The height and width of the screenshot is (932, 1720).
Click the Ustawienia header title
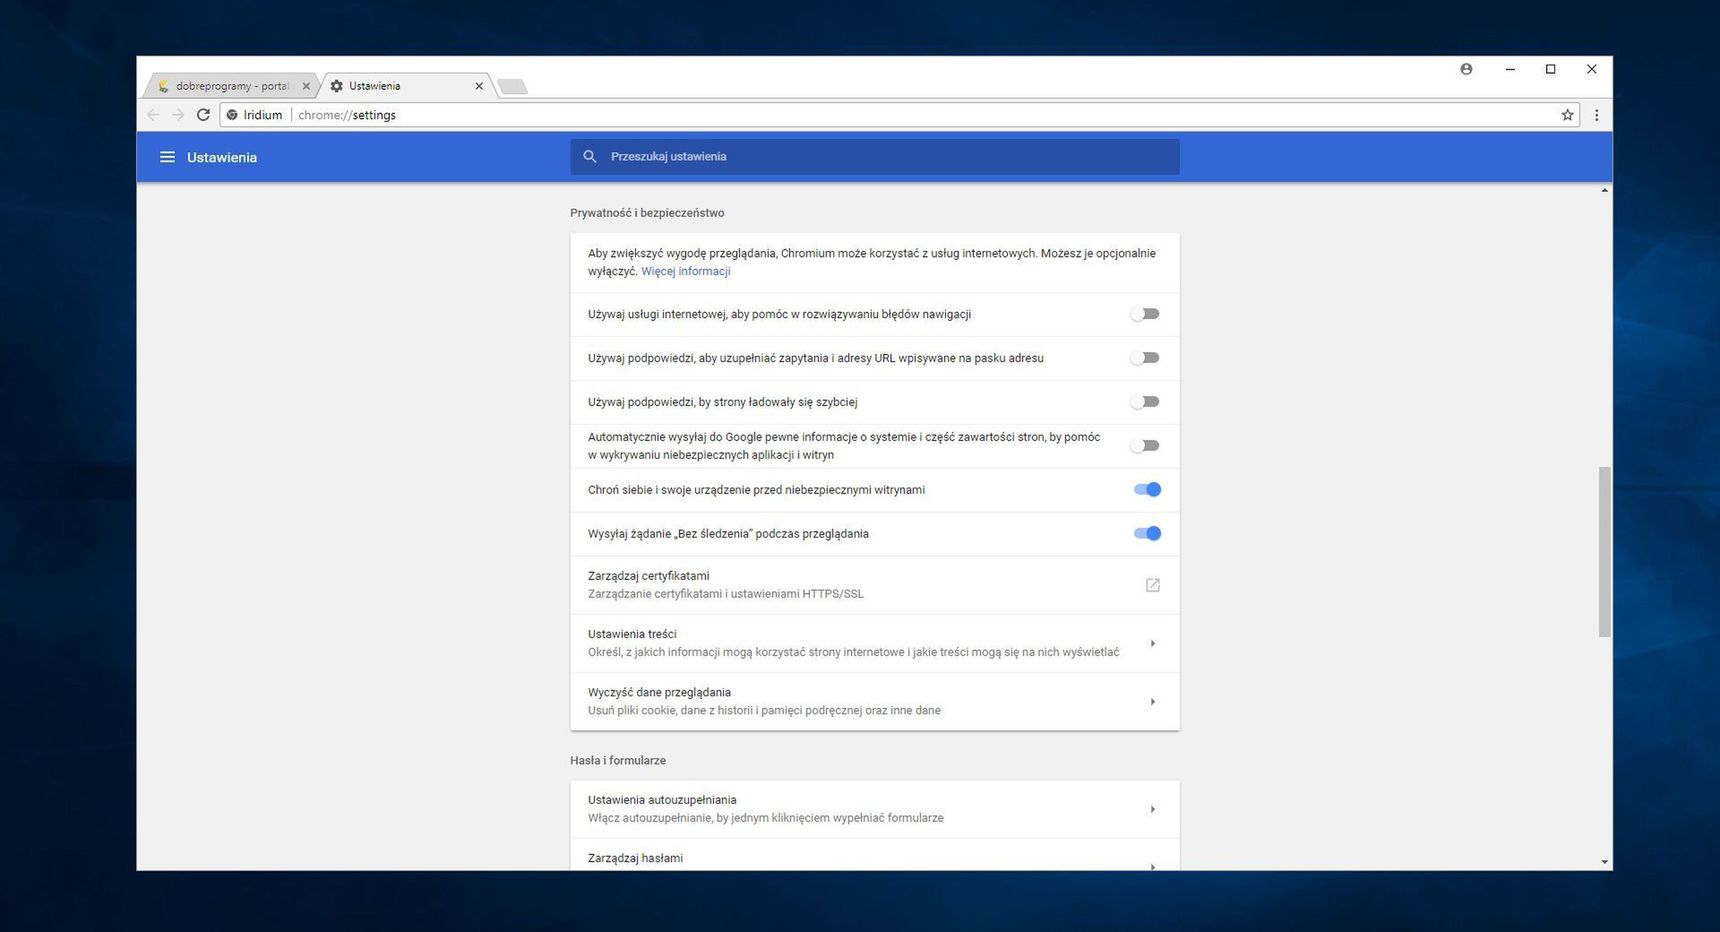click(x=222, y=158)
